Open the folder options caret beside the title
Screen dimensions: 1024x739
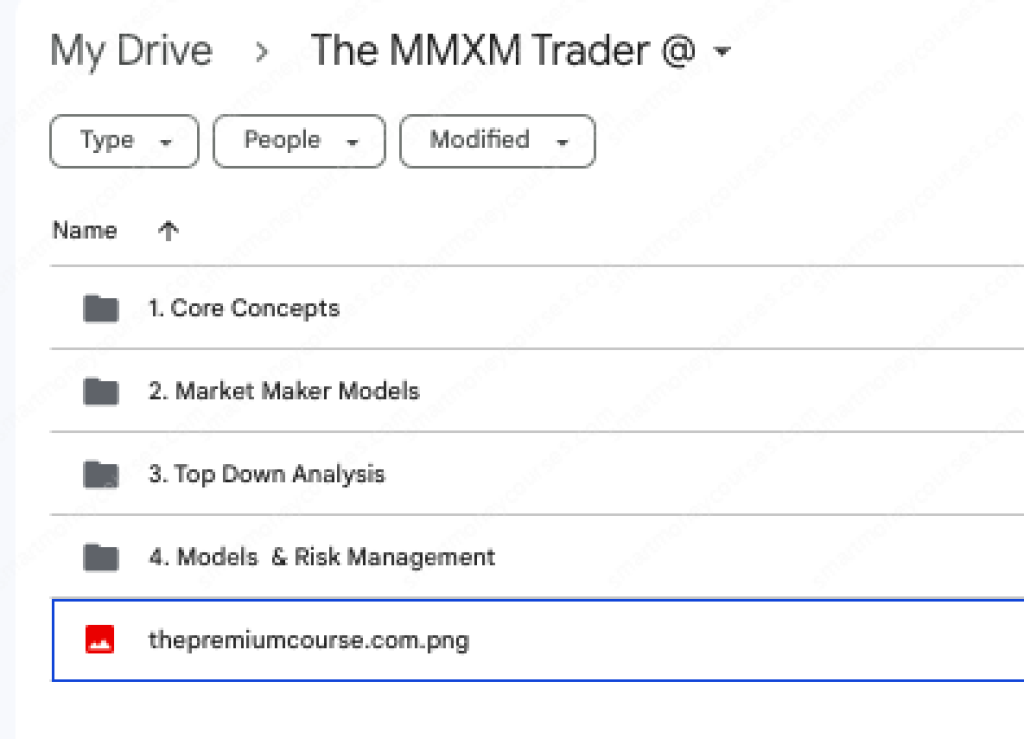pos(723,51)
